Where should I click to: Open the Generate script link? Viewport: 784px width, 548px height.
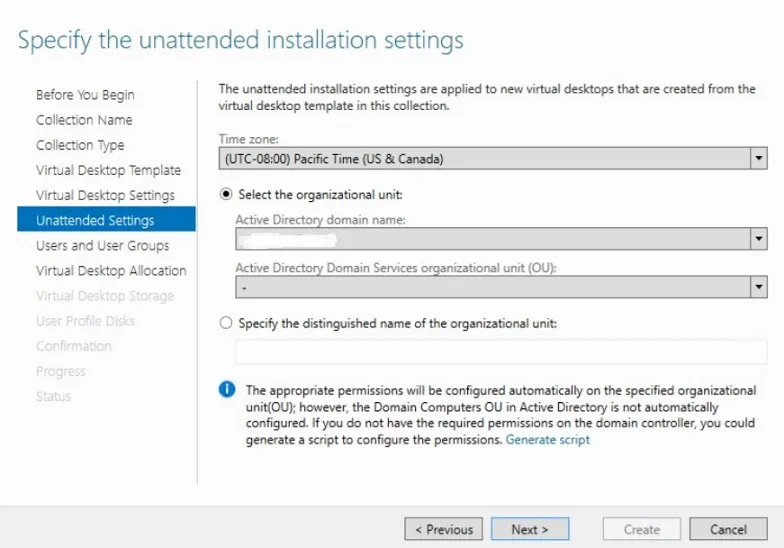(547, 440)
